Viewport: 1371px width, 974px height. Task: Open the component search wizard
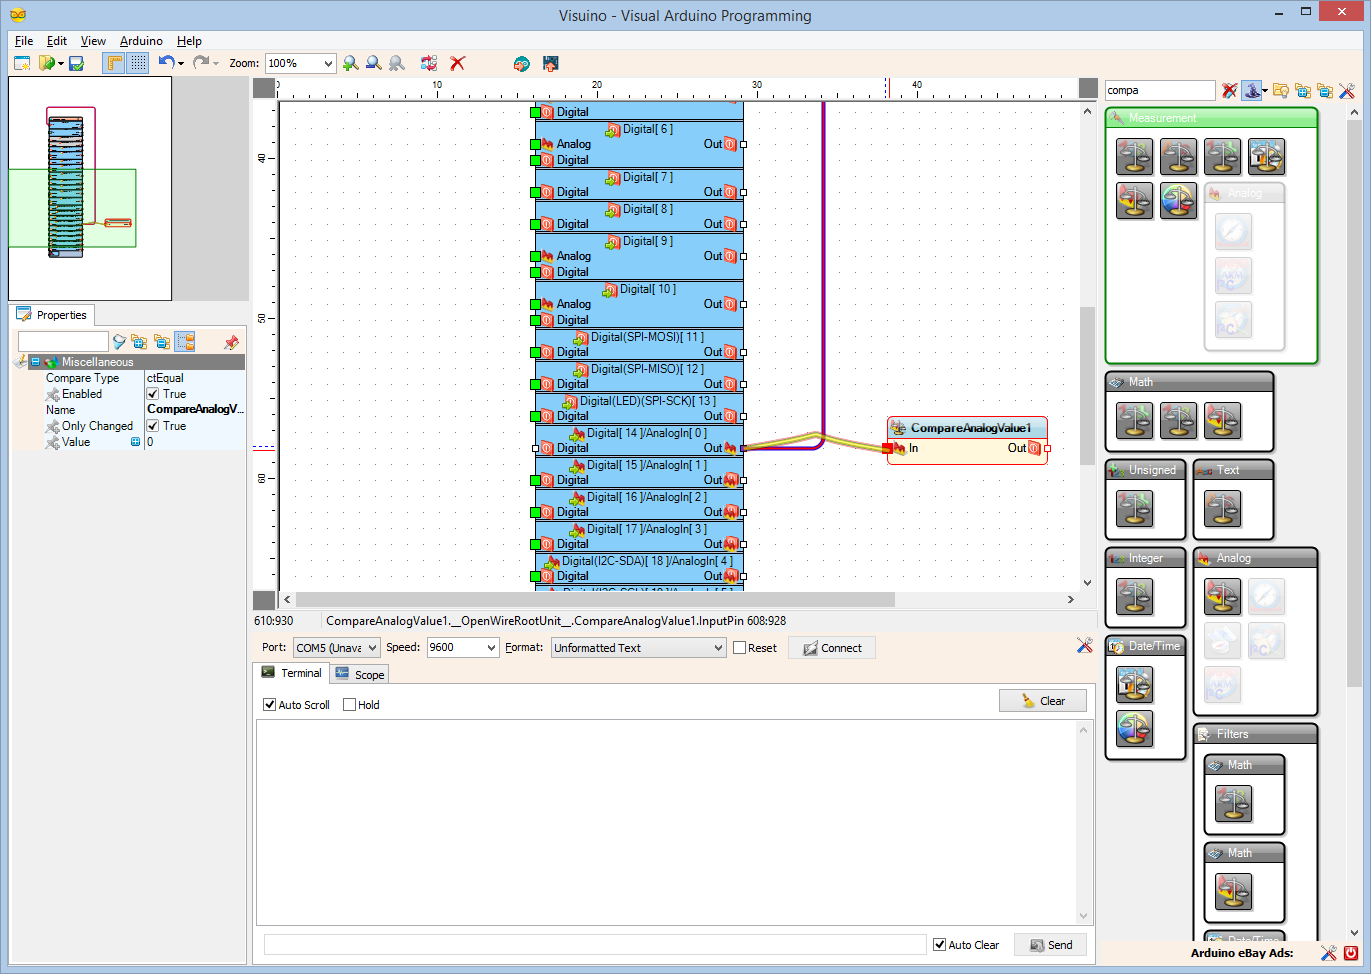1253,90
